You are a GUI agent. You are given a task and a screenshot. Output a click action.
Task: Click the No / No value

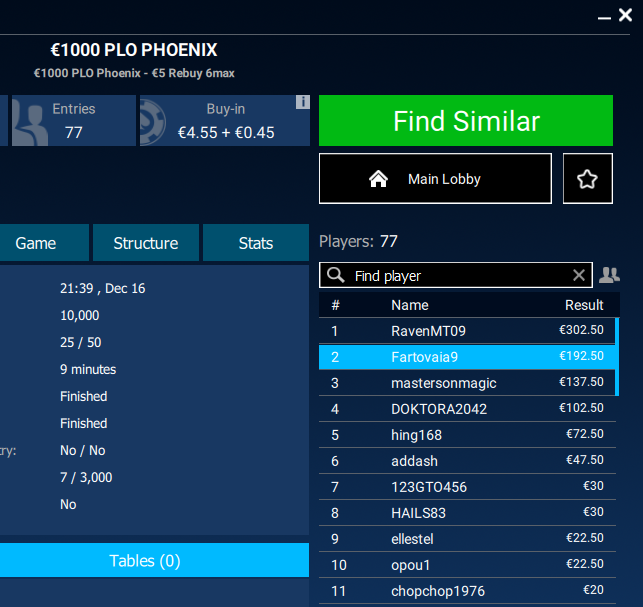point(83,450)
